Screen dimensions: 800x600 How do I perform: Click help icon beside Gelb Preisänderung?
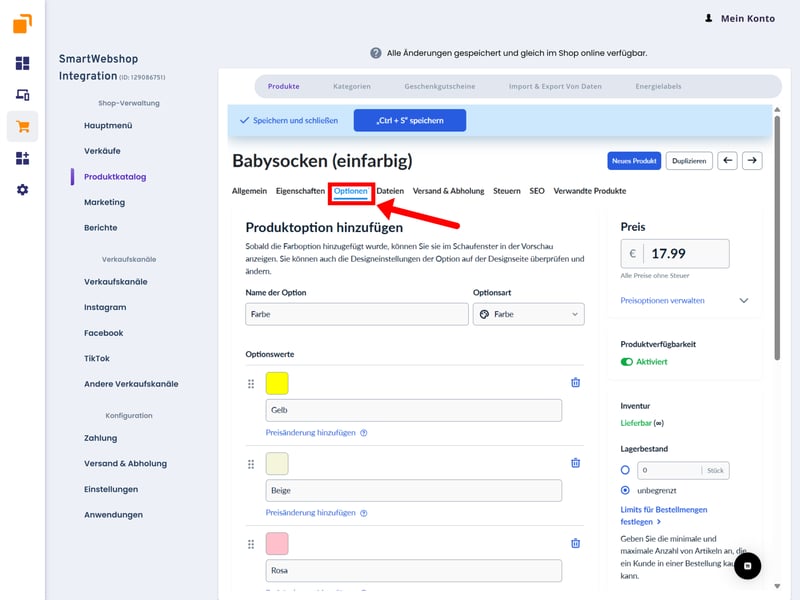(x=364, y=433)
